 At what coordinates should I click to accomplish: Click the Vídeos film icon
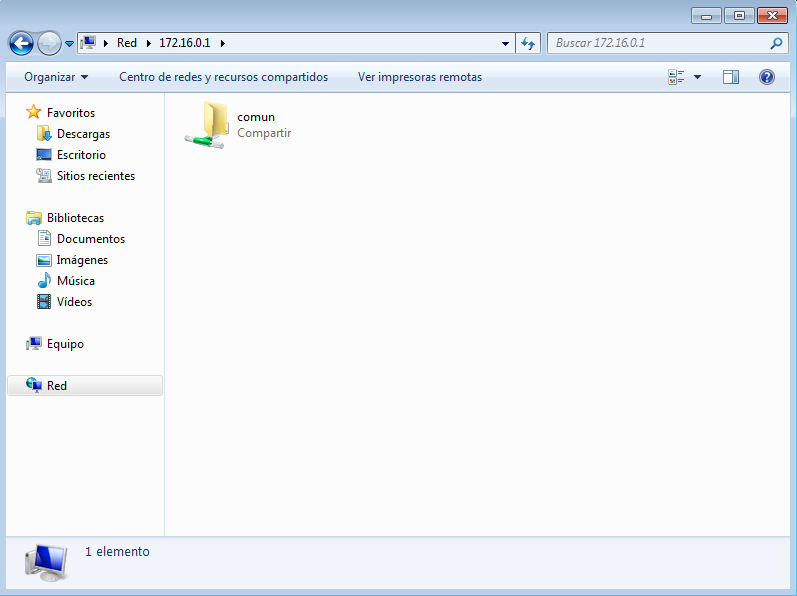pyautogui.click(x=44, y=302)
